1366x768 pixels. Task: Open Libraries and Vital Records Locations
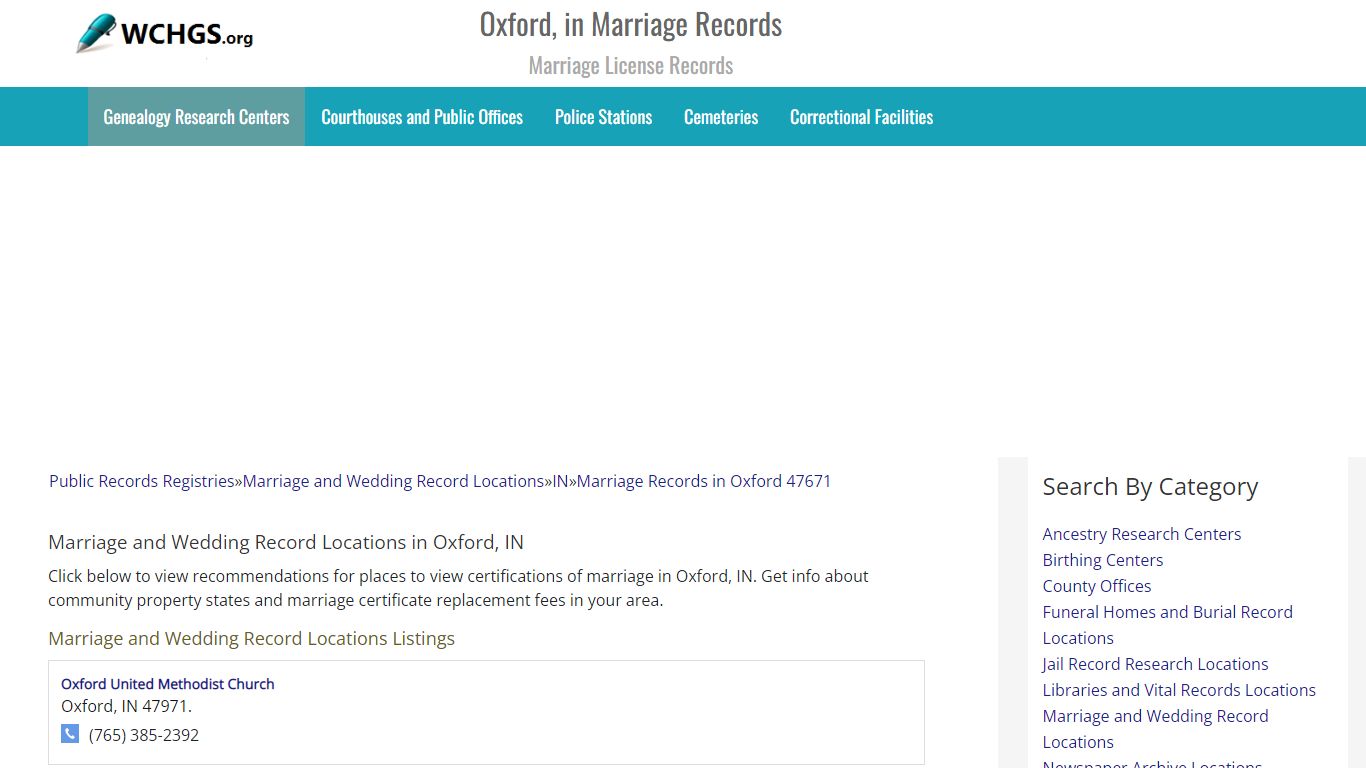[x=1179, y=690]
